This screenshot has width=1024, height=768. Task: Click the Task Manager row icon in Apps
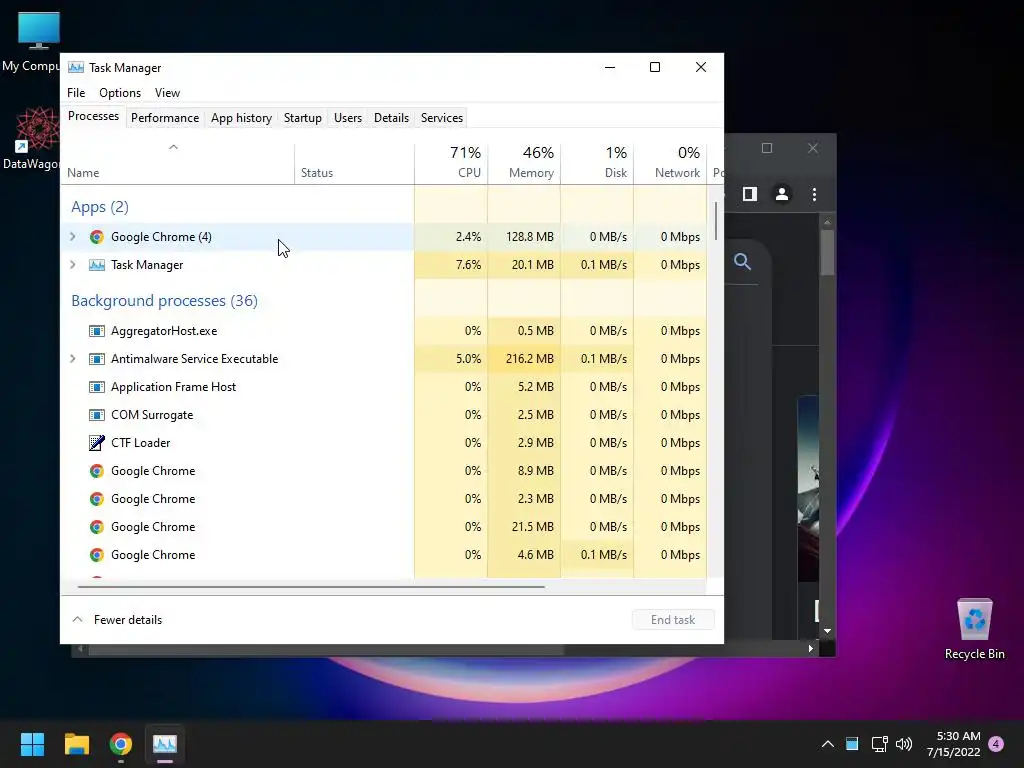[97, 265]
